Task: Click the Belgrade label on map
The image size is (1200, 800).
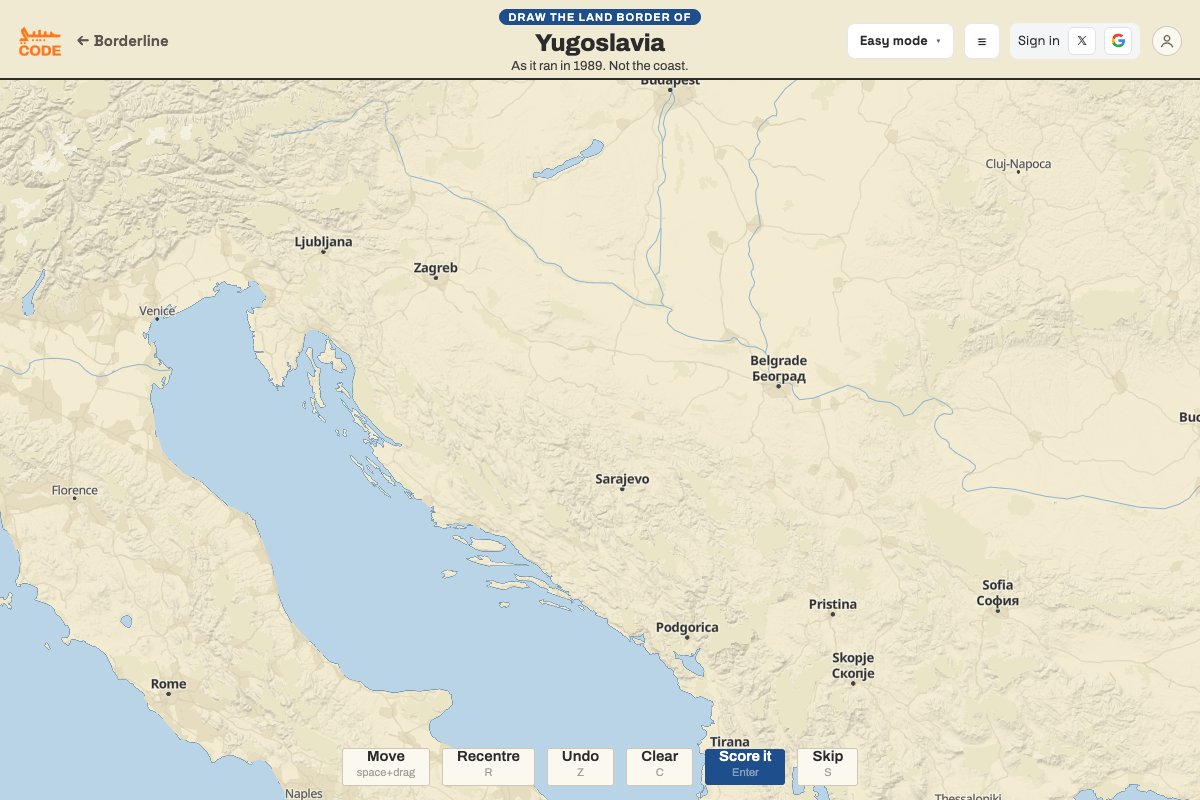Action: pyautogui.click(x=779, y=368)
